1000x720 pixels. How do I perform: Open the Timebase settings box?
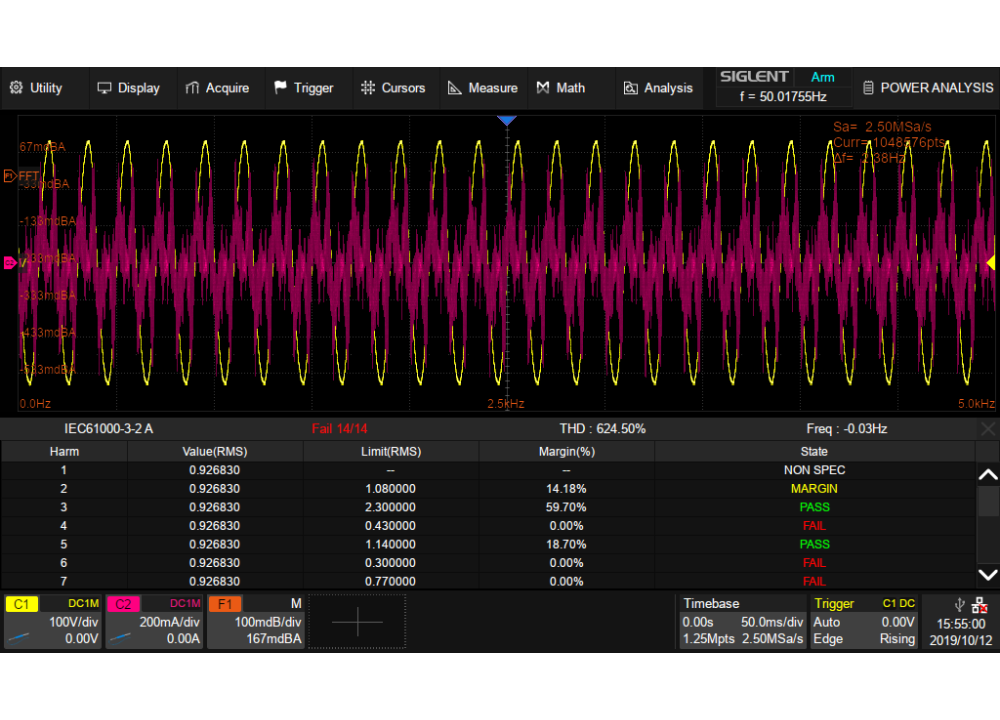pos(741,621)
